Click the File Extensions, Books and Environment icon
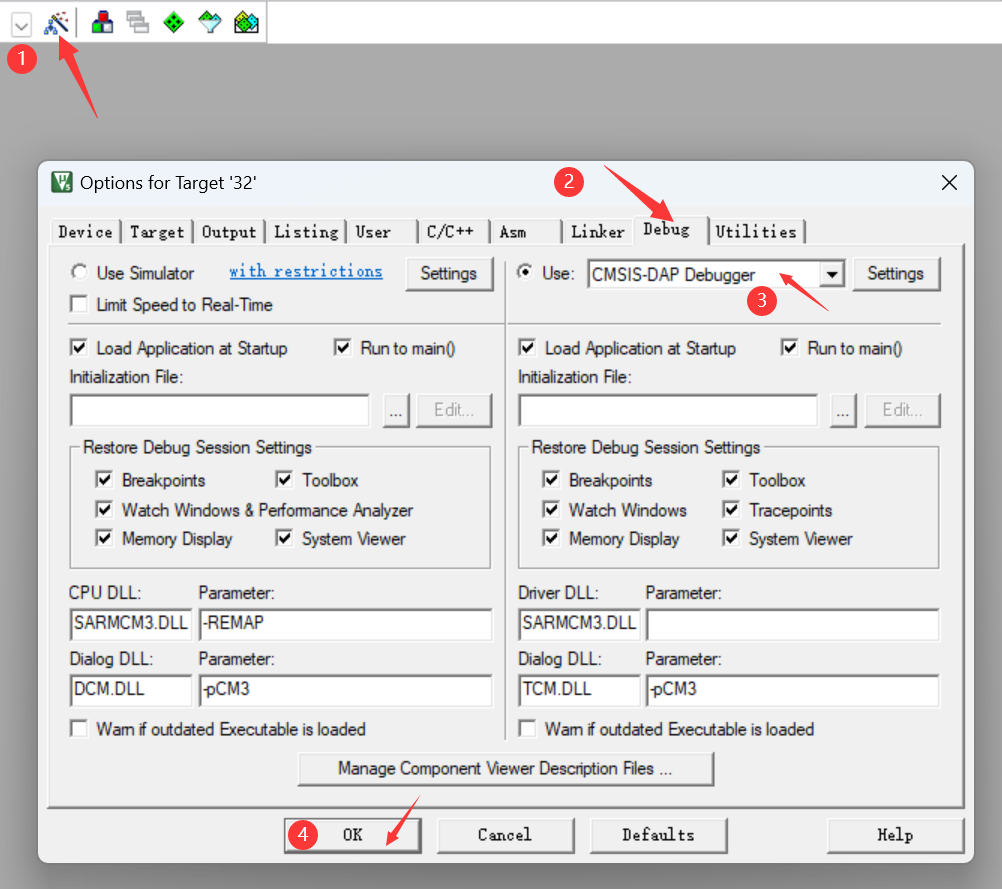The width and height of the screenshot is (1002, 889). coord(102,23)
